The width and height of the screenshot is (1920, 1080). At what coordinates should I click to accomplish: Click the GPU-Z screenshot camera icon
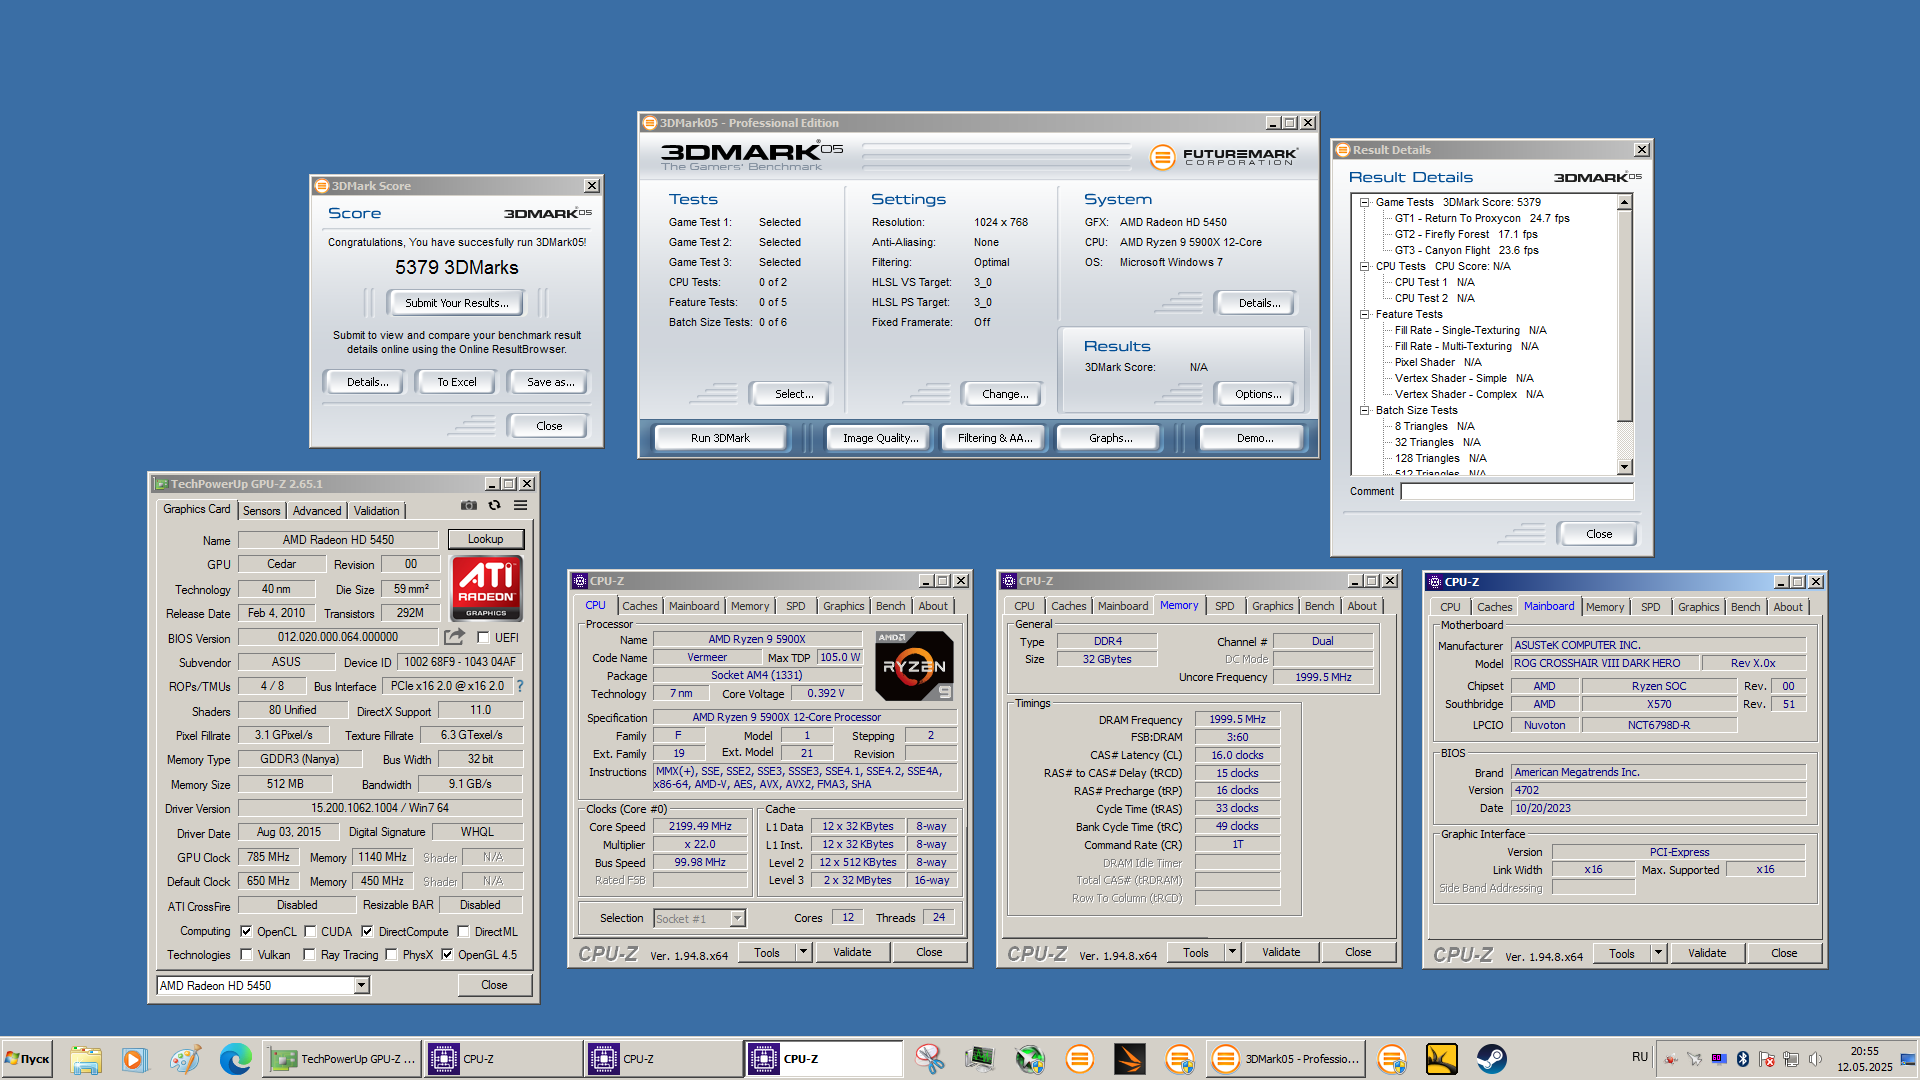pyautogui.click(x=468, y=506)
